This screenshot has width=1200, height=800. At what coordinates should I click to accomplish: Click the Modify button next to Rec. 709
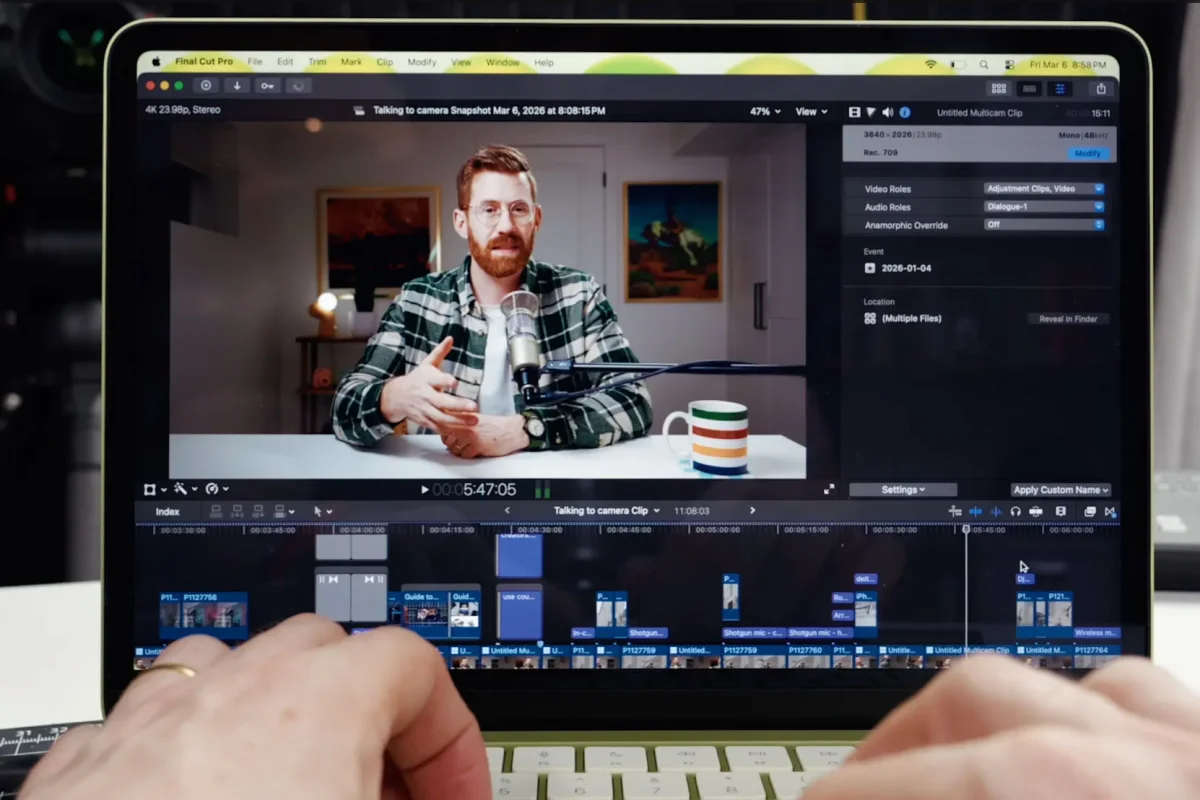[1088, 153]
